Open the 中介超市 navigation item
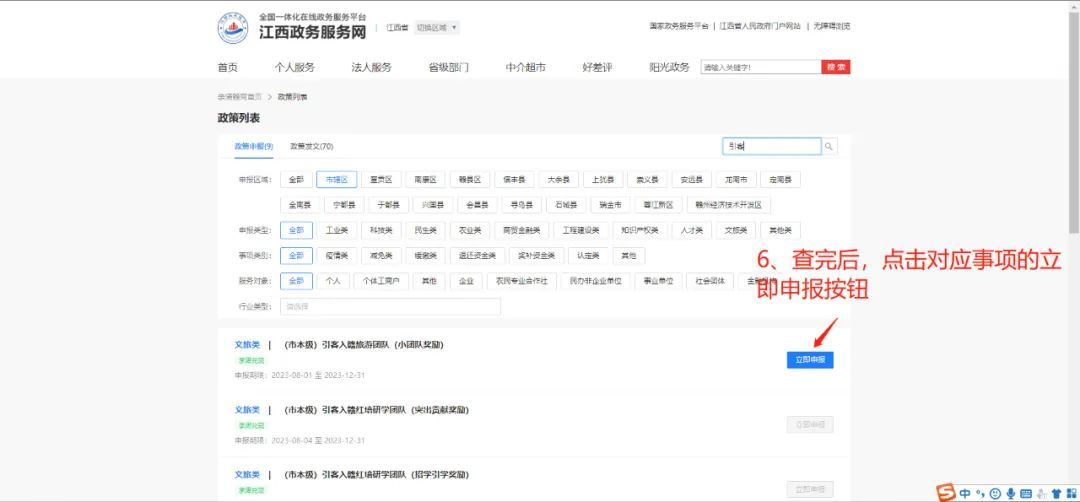The width and height of the screenshot is (1080, 502). click(526, 67)
